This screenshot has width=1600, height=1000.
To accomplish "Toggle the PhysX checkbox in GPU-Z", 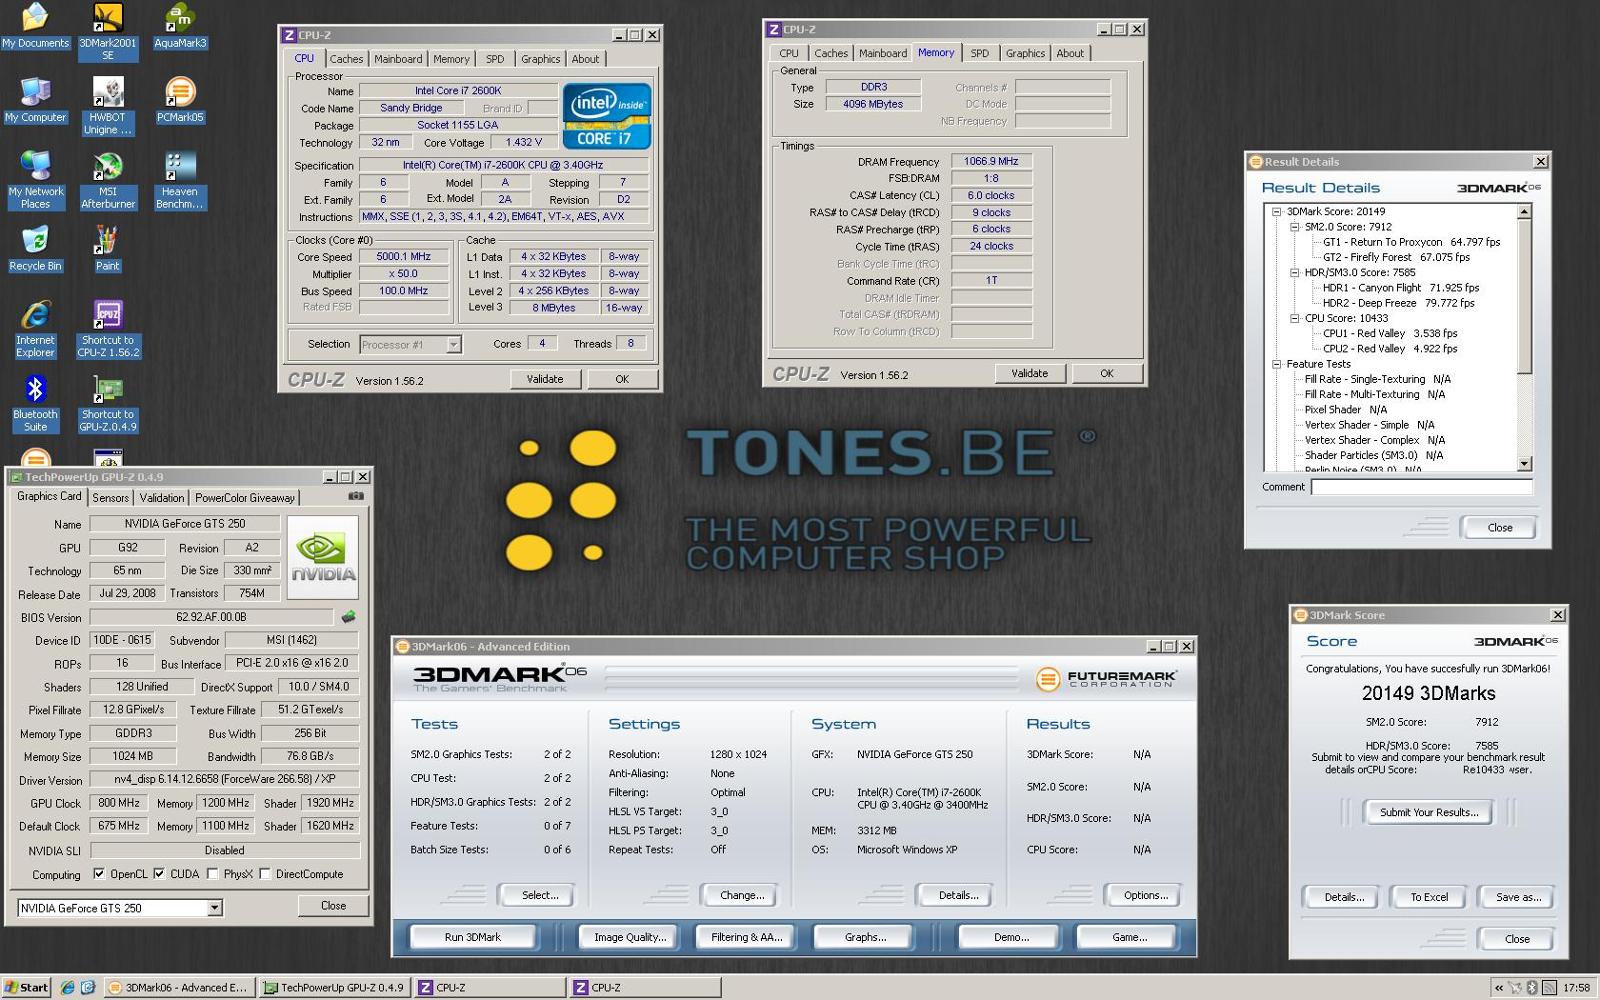I will [x=212, y=873].
